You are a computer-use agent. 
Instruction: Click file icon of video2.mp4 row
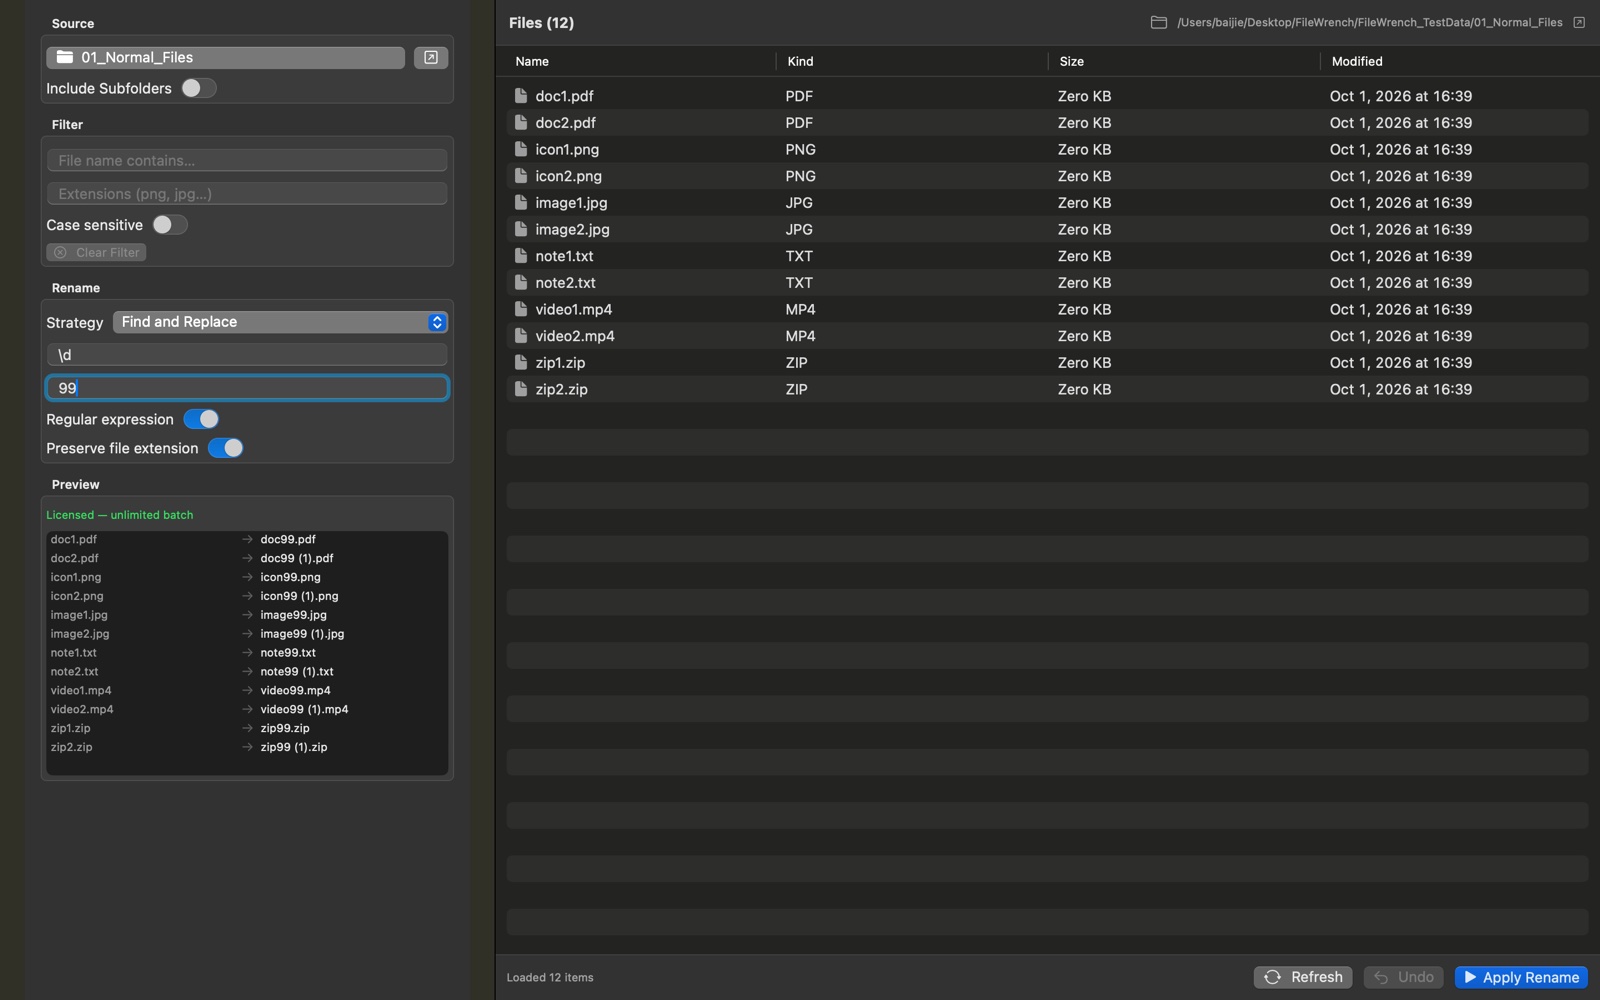[521, 336]
